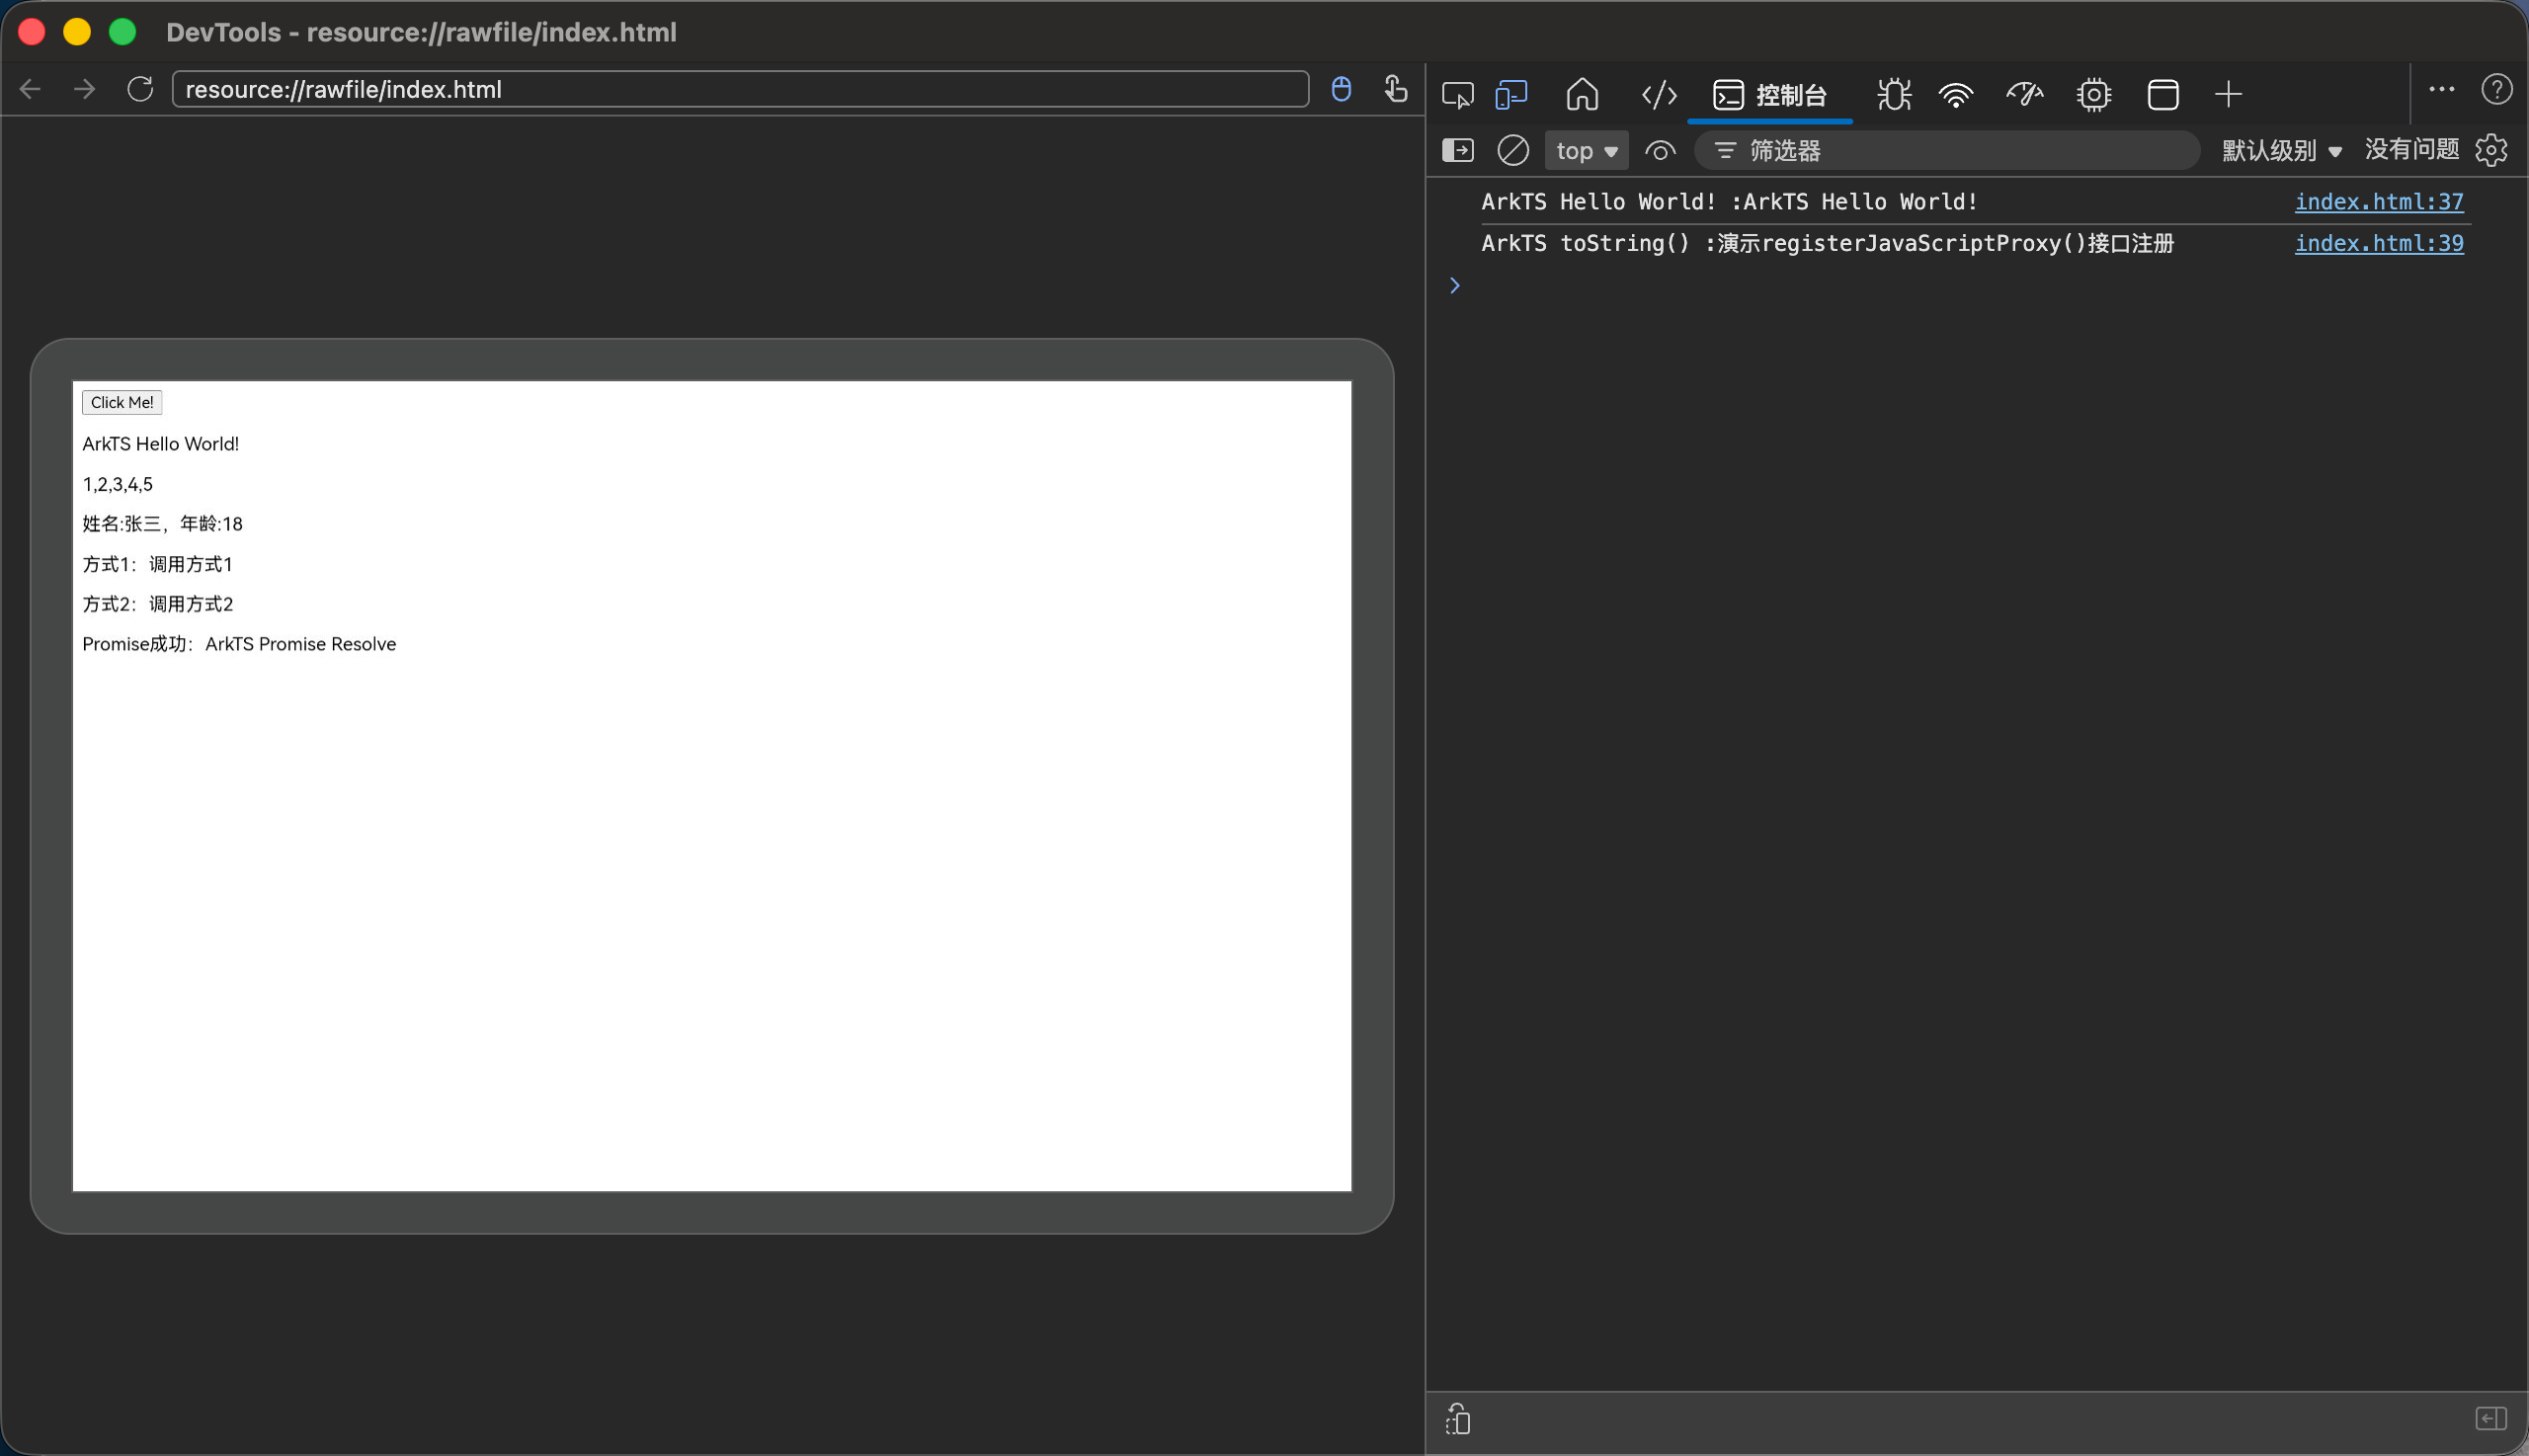
Task: Expand the top context dropdown
Action: (x=1586, y=151)
